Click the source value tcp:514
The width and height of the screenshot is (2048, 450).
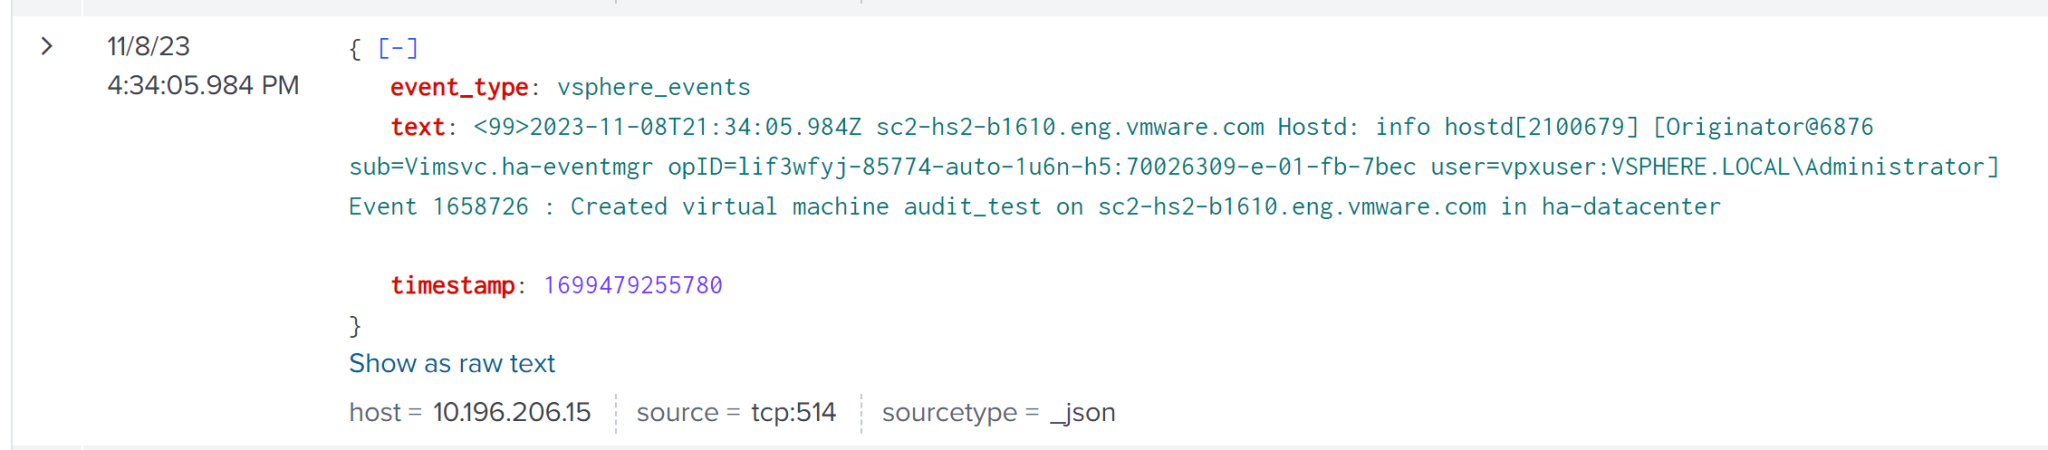click(x=793, y=412)
